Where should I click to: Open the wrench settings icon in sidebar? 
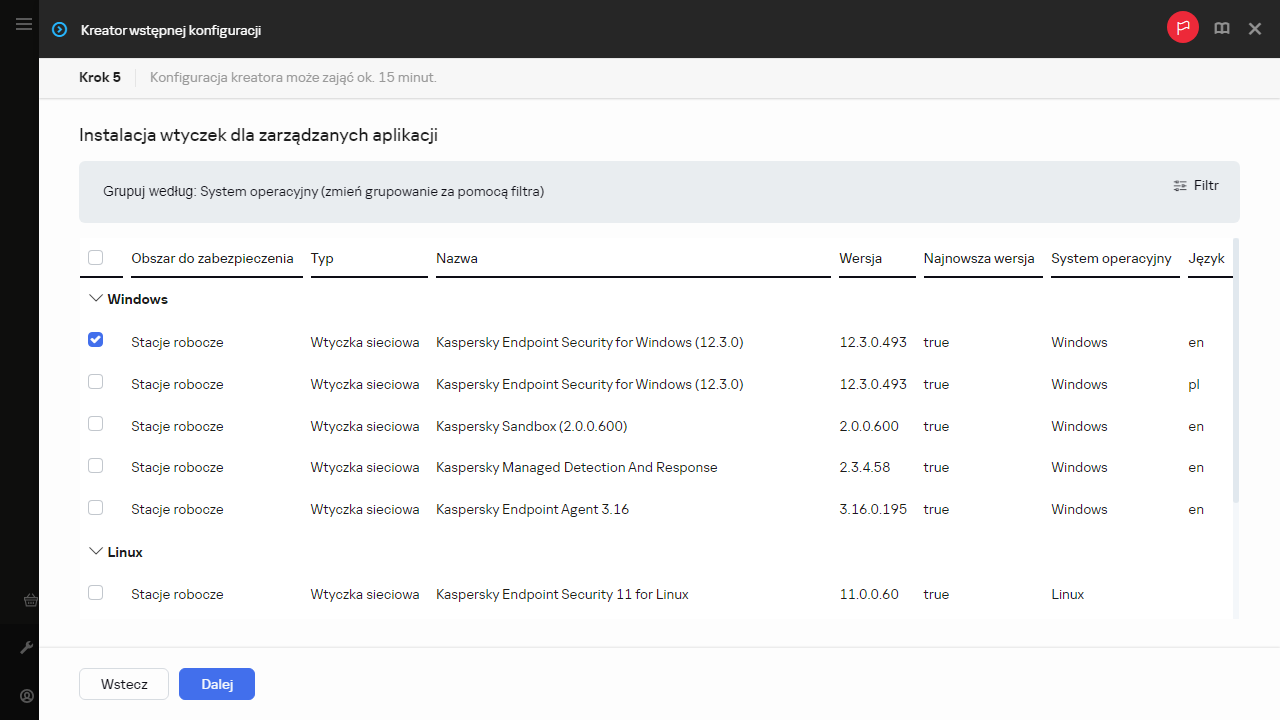(27, 648)
